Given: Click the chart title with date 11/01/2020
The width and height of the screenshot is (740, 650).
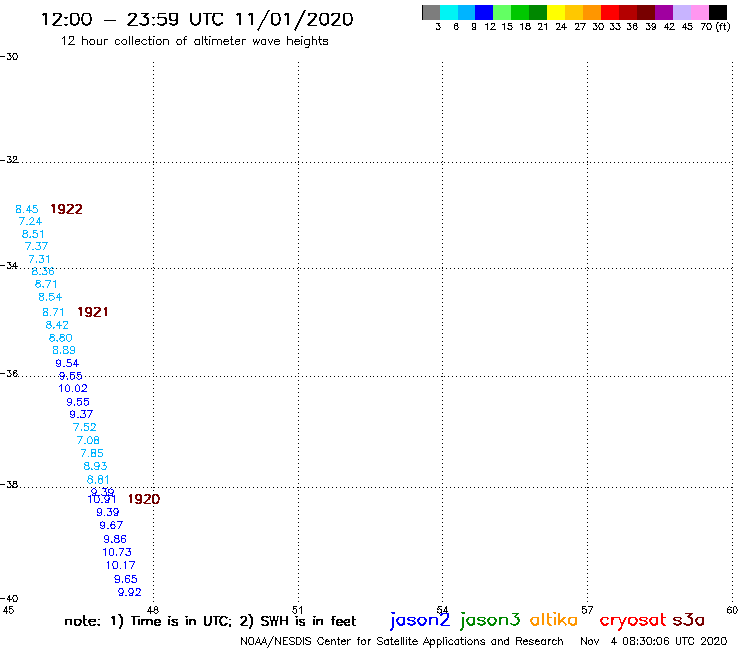Looking at the screenshot, I should 197,20.
